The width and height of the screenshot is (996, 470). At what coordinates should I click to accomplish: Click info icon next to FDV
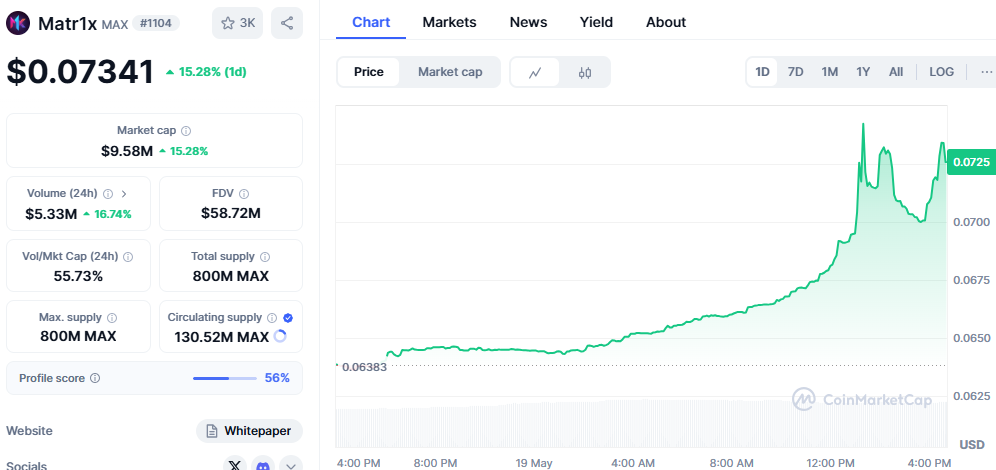(244, 194)
